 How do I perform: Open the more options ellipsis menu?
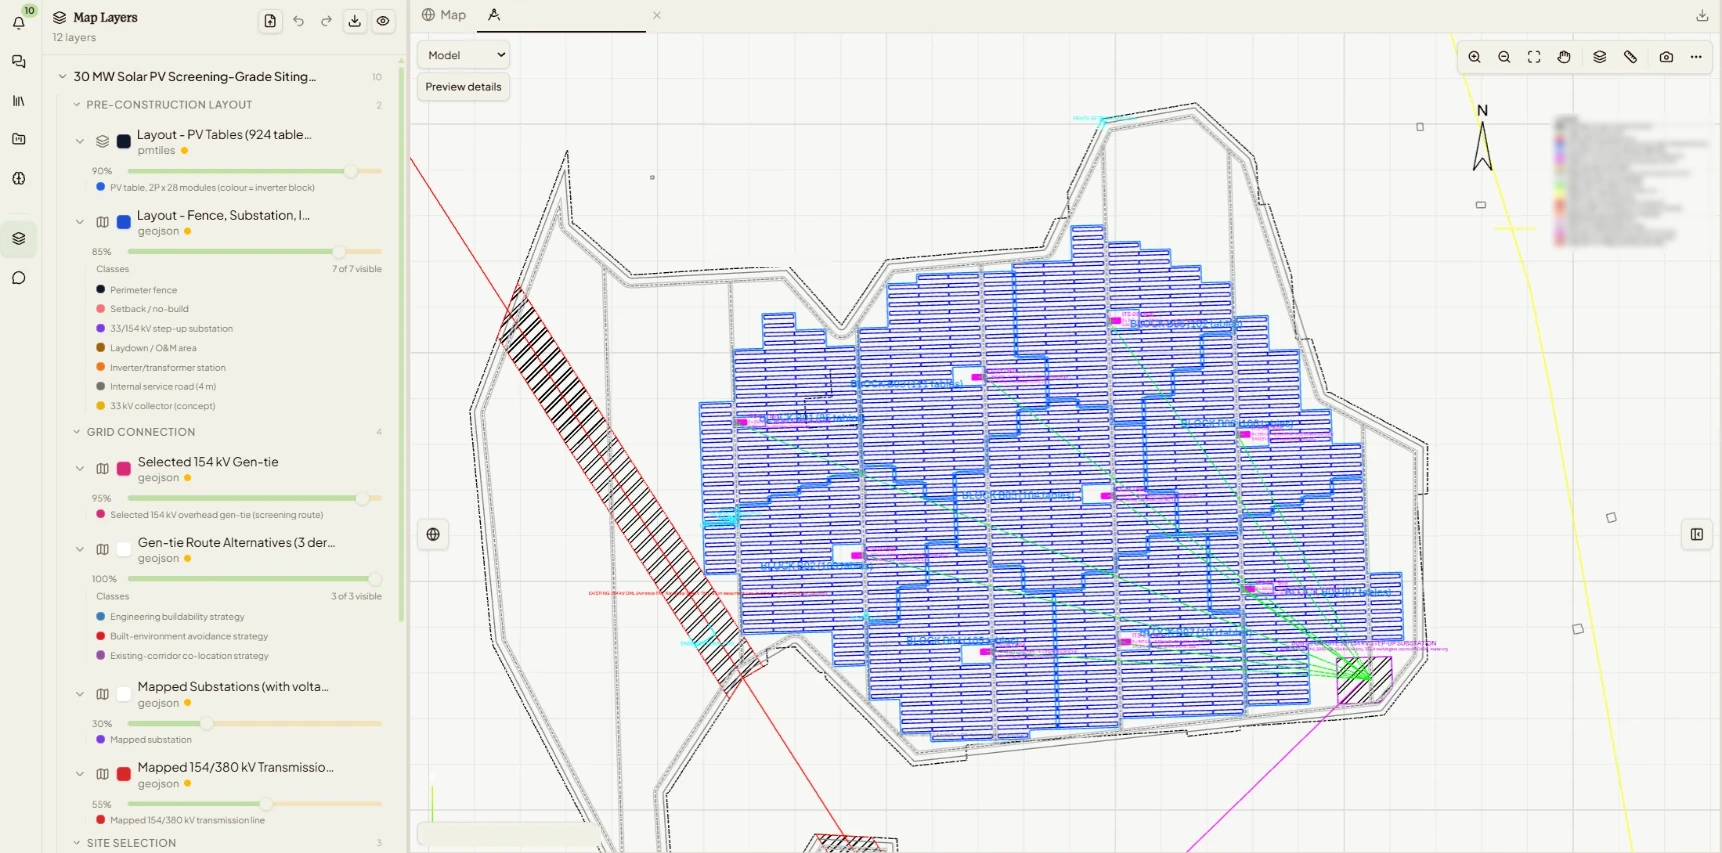click(1696, 57)
